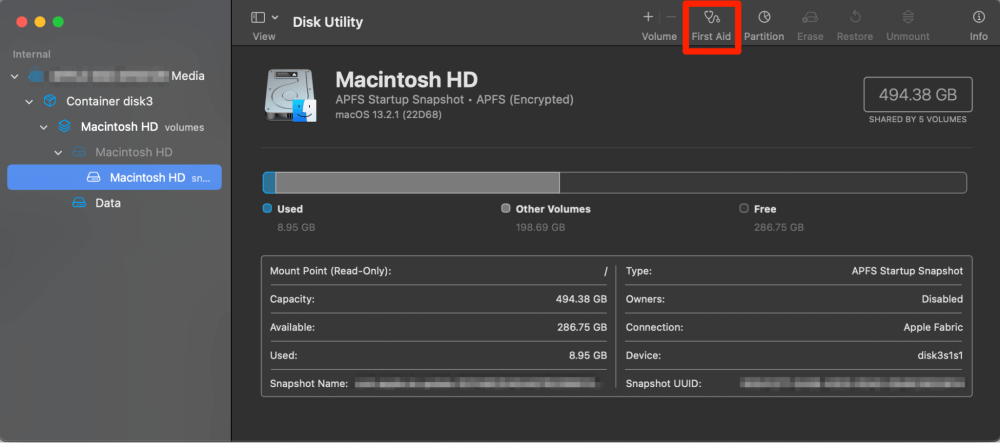
Task: Click the green zoom window button
Action: coord(58,22)
